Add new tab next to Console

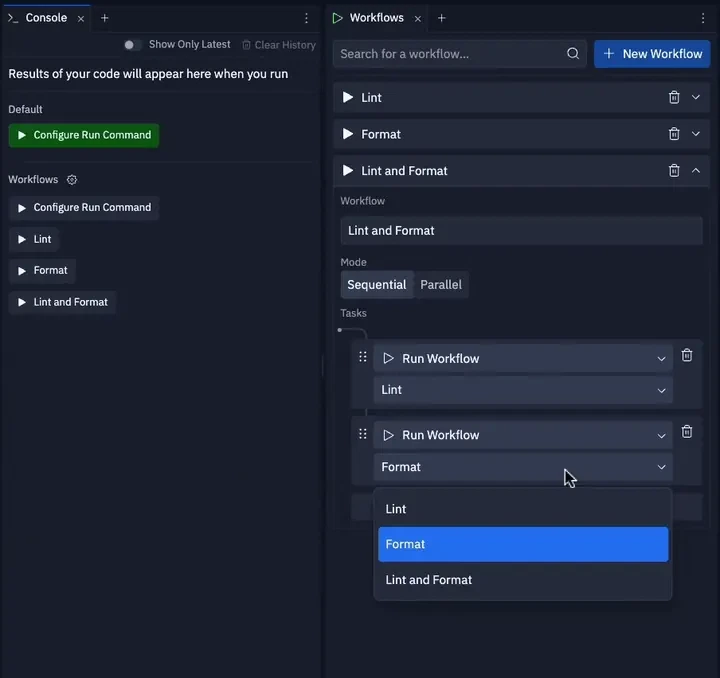coord(105,18)
